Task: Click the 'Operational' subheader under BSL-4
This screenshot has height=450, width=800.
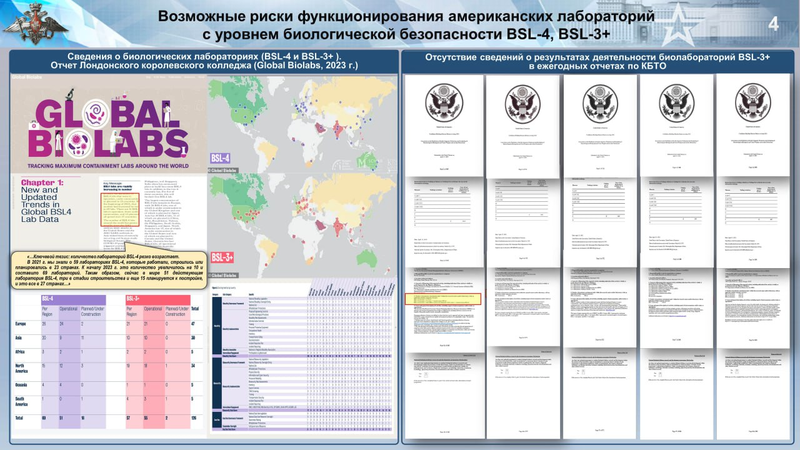Action: (68, 309)
